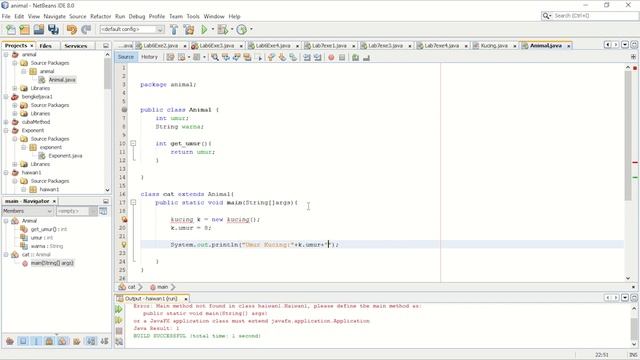Click the Profile Project toolbar icon

click(242, 29)
